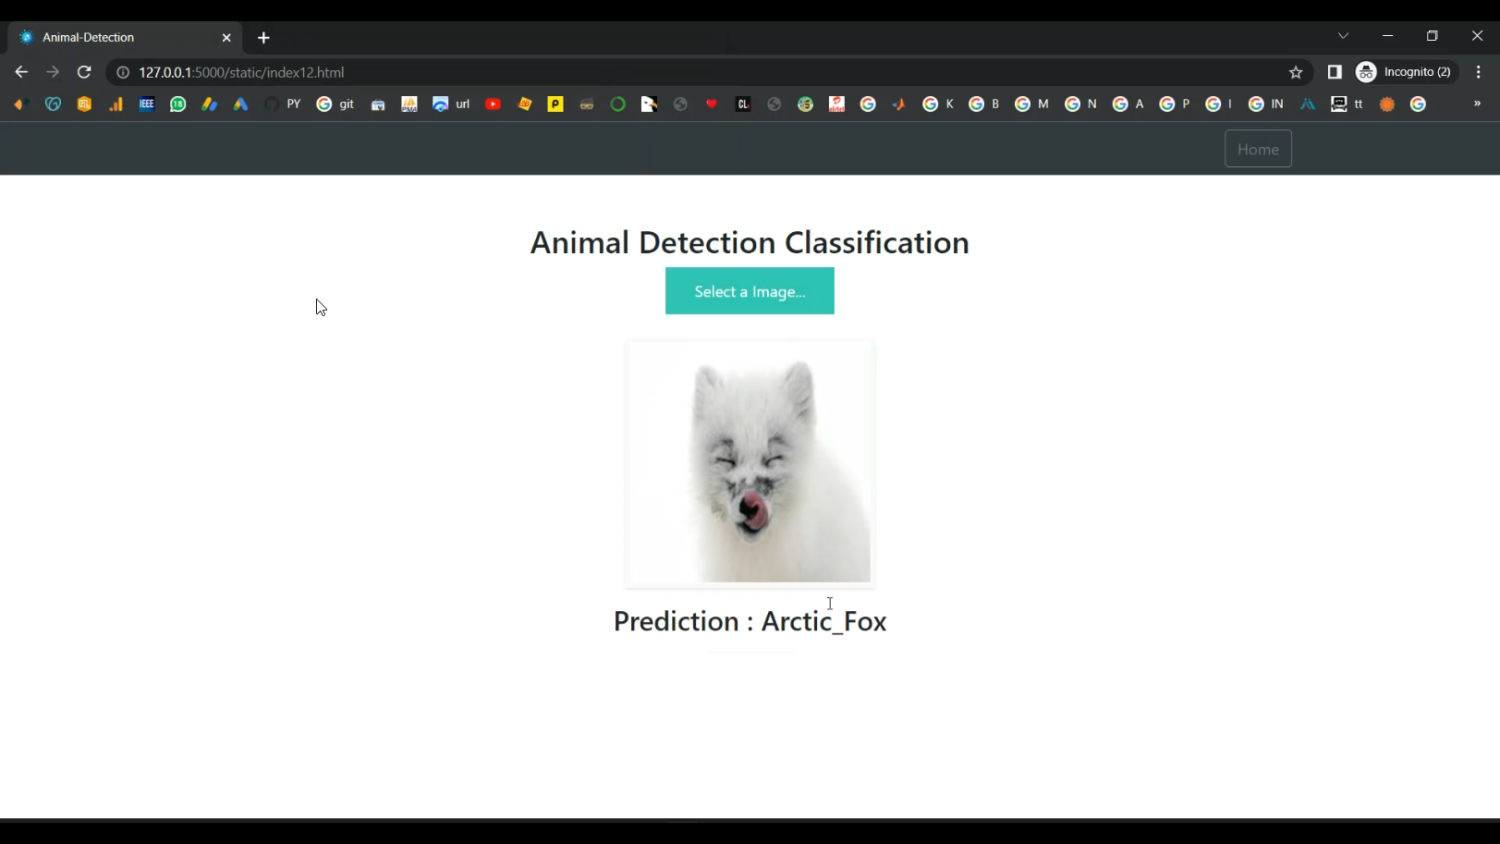
Task: Open a new browser tab
Action: 264,38
